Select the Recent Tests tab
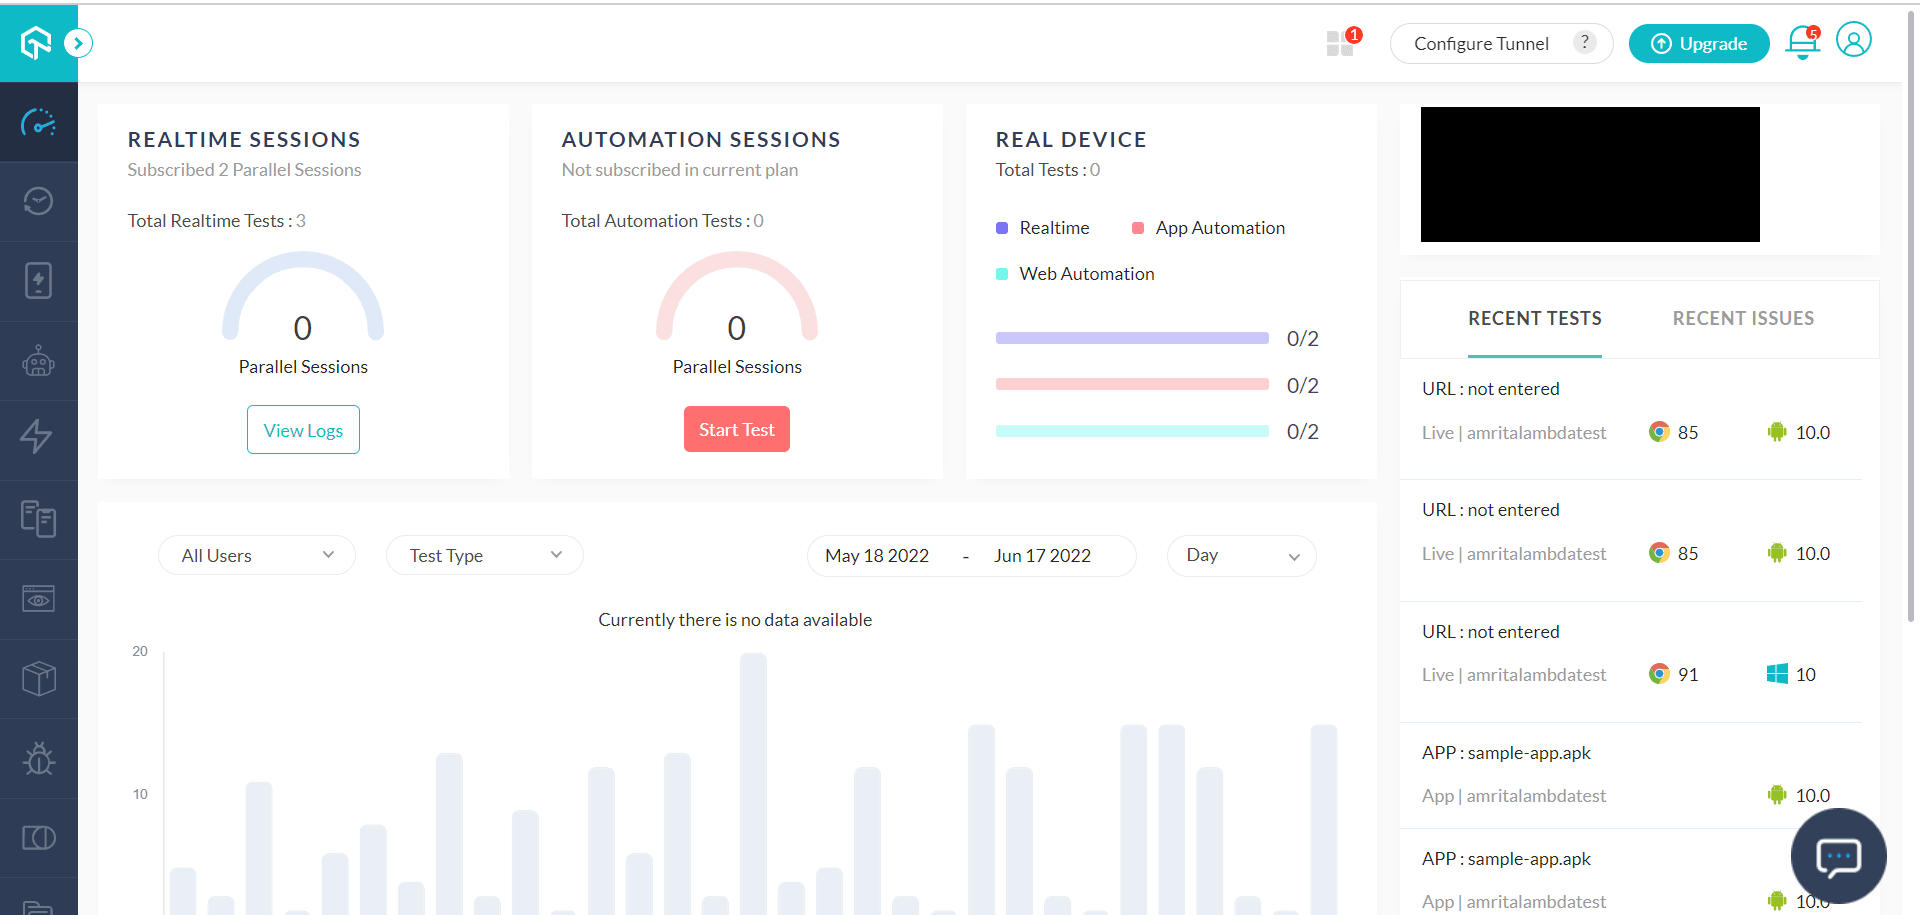 [1534, 318]
